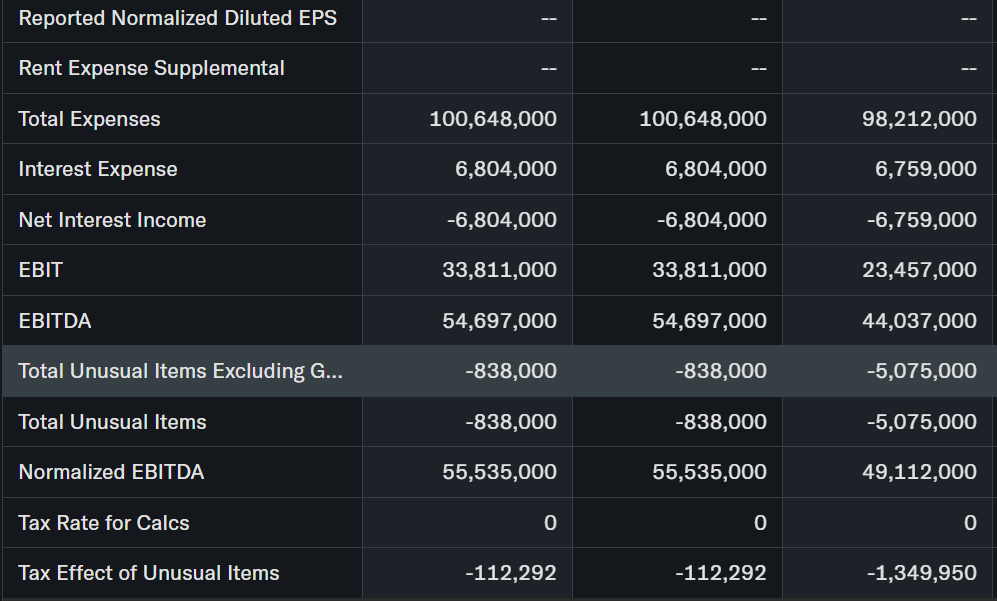Click the 49,112,000 Normalized EBITDA value
The image size is (997, 601).
click(919, 472)
